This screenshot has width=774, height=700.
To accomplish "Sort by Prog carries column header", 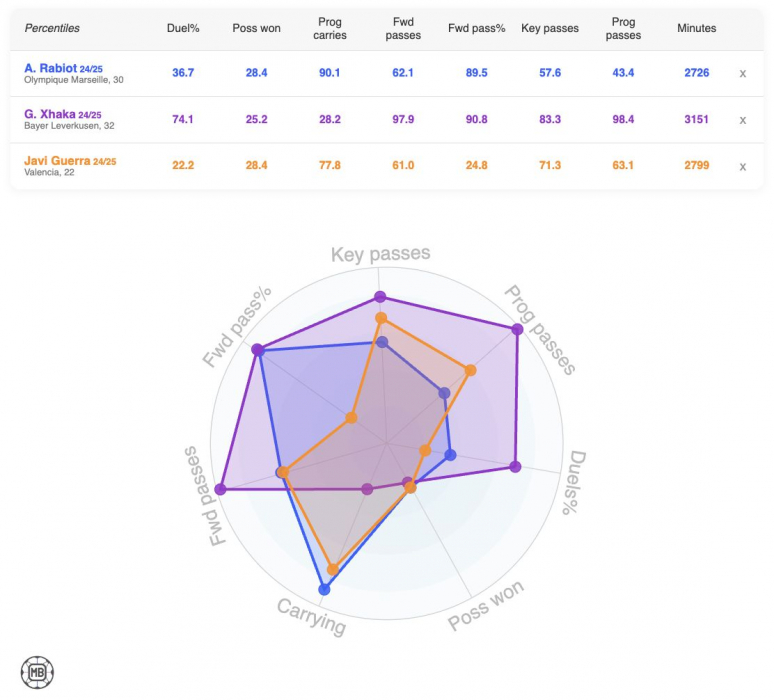I will click(x=330, y=28).
